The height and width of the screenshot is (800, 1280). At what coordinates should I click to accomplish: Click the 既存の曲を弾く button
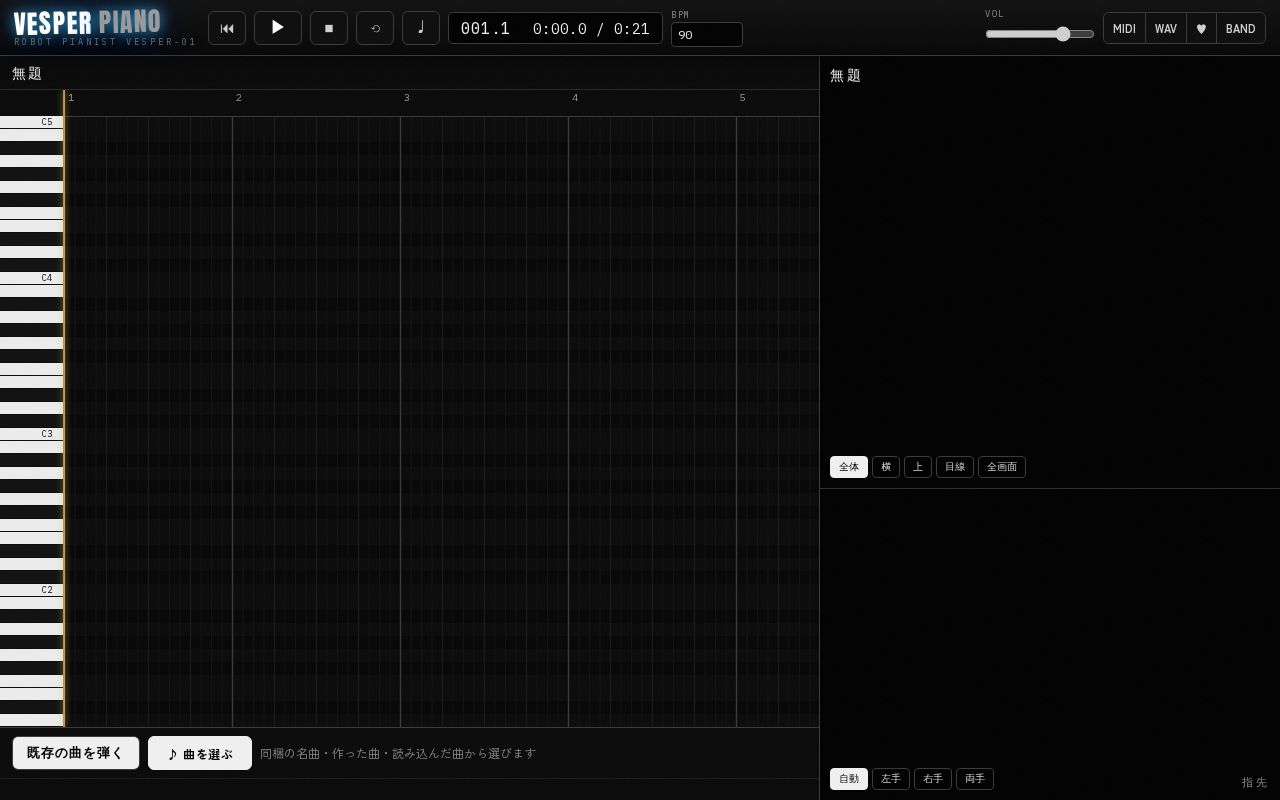[76, 753]
